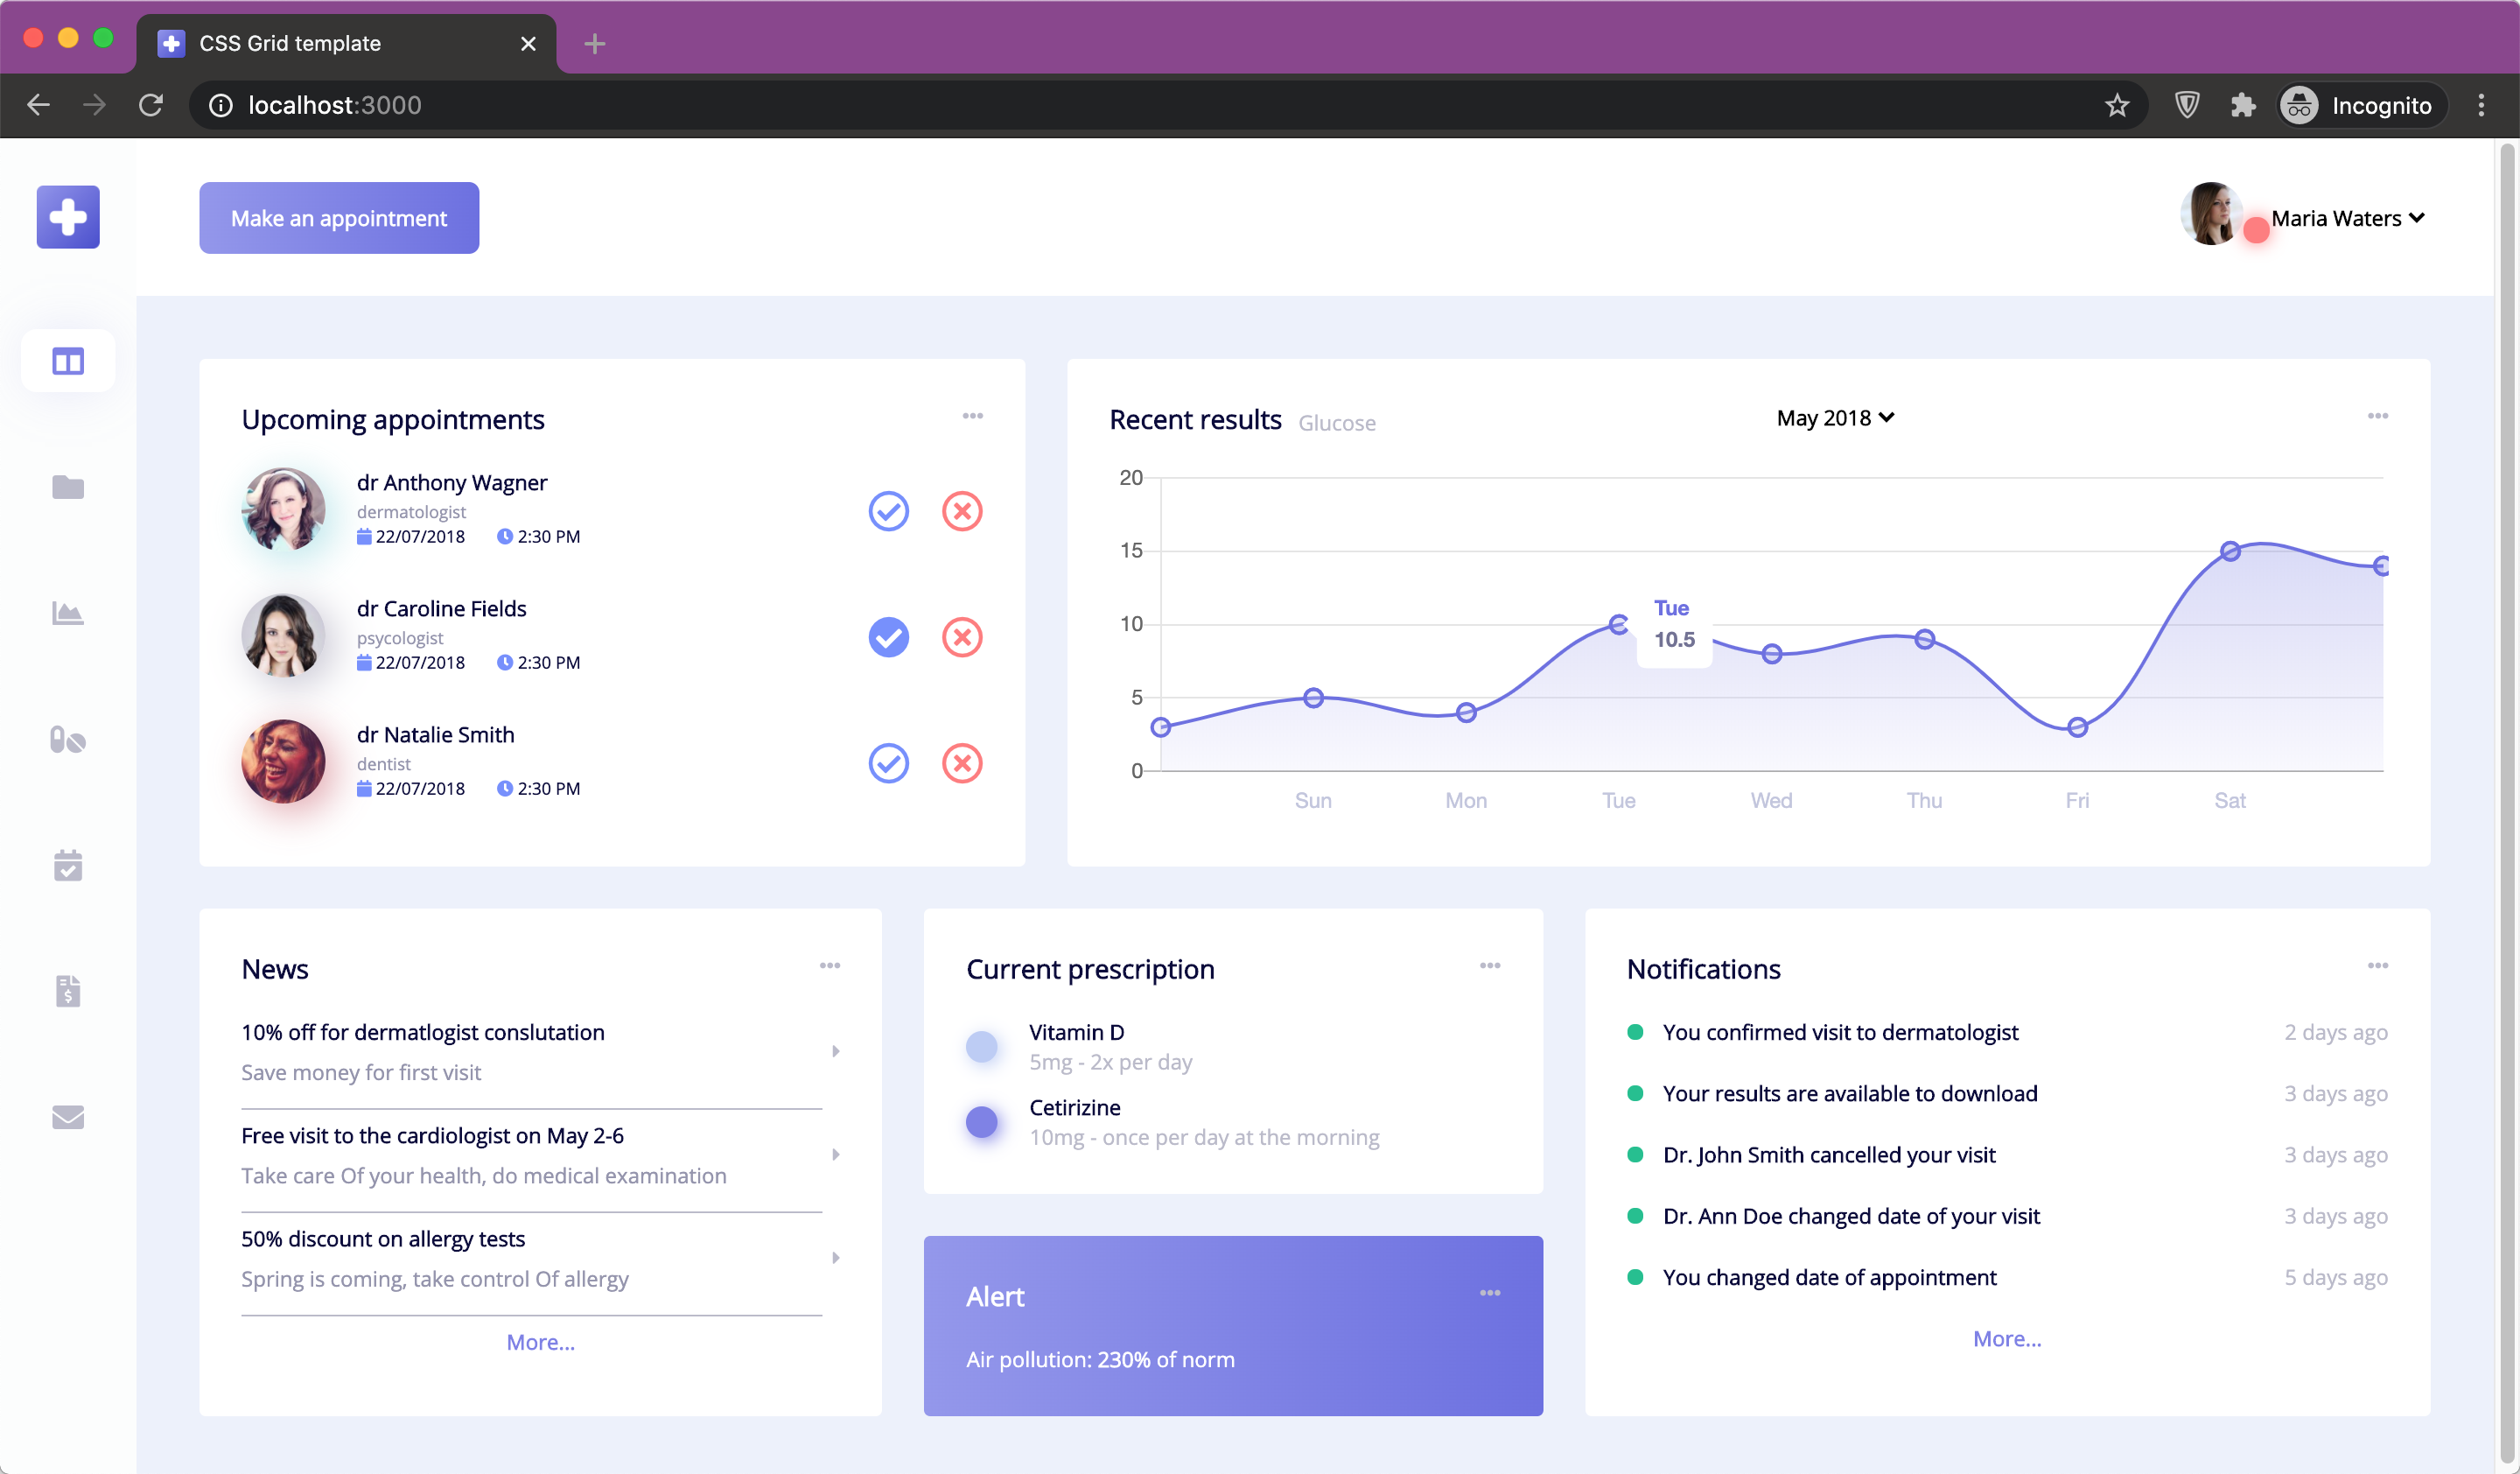
Task: Open the calendar check sidebar icon
Action: (x=68, y=866)
